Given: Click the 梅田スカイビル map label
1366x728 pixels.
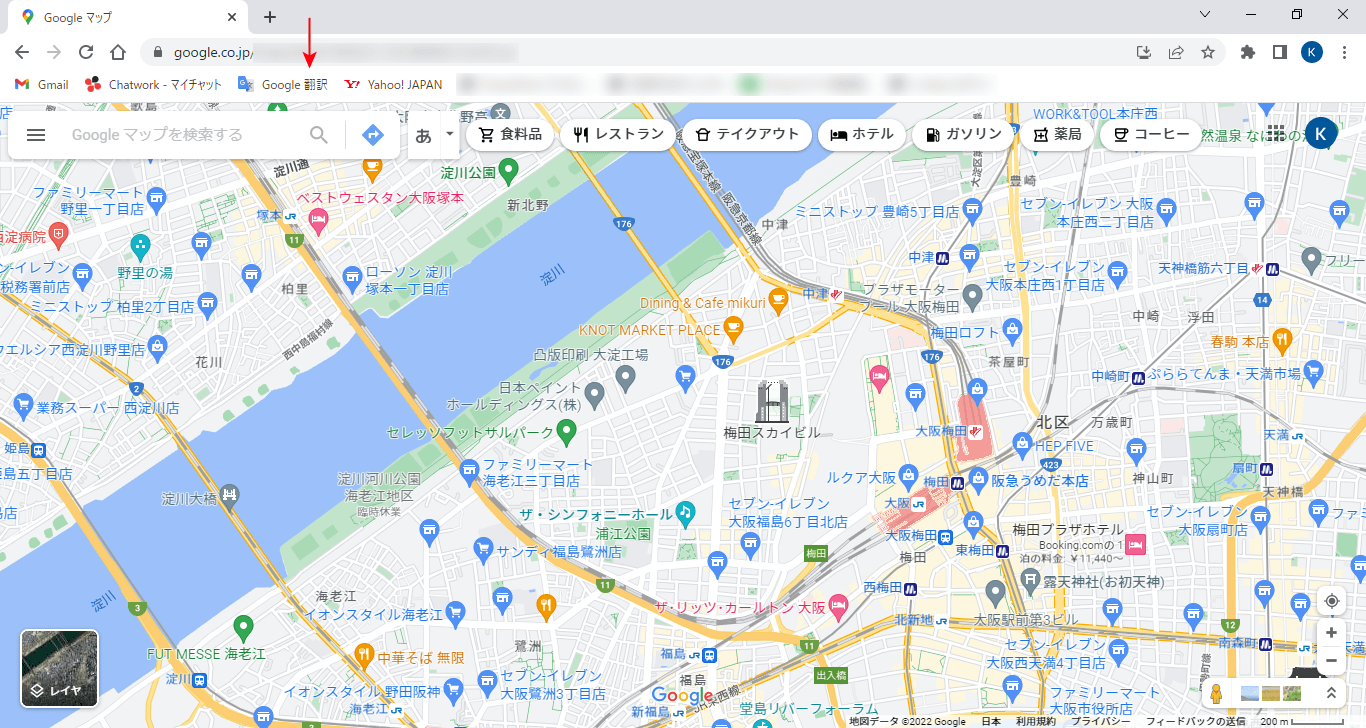Looking at the screenshot, I should pos(771,433).
